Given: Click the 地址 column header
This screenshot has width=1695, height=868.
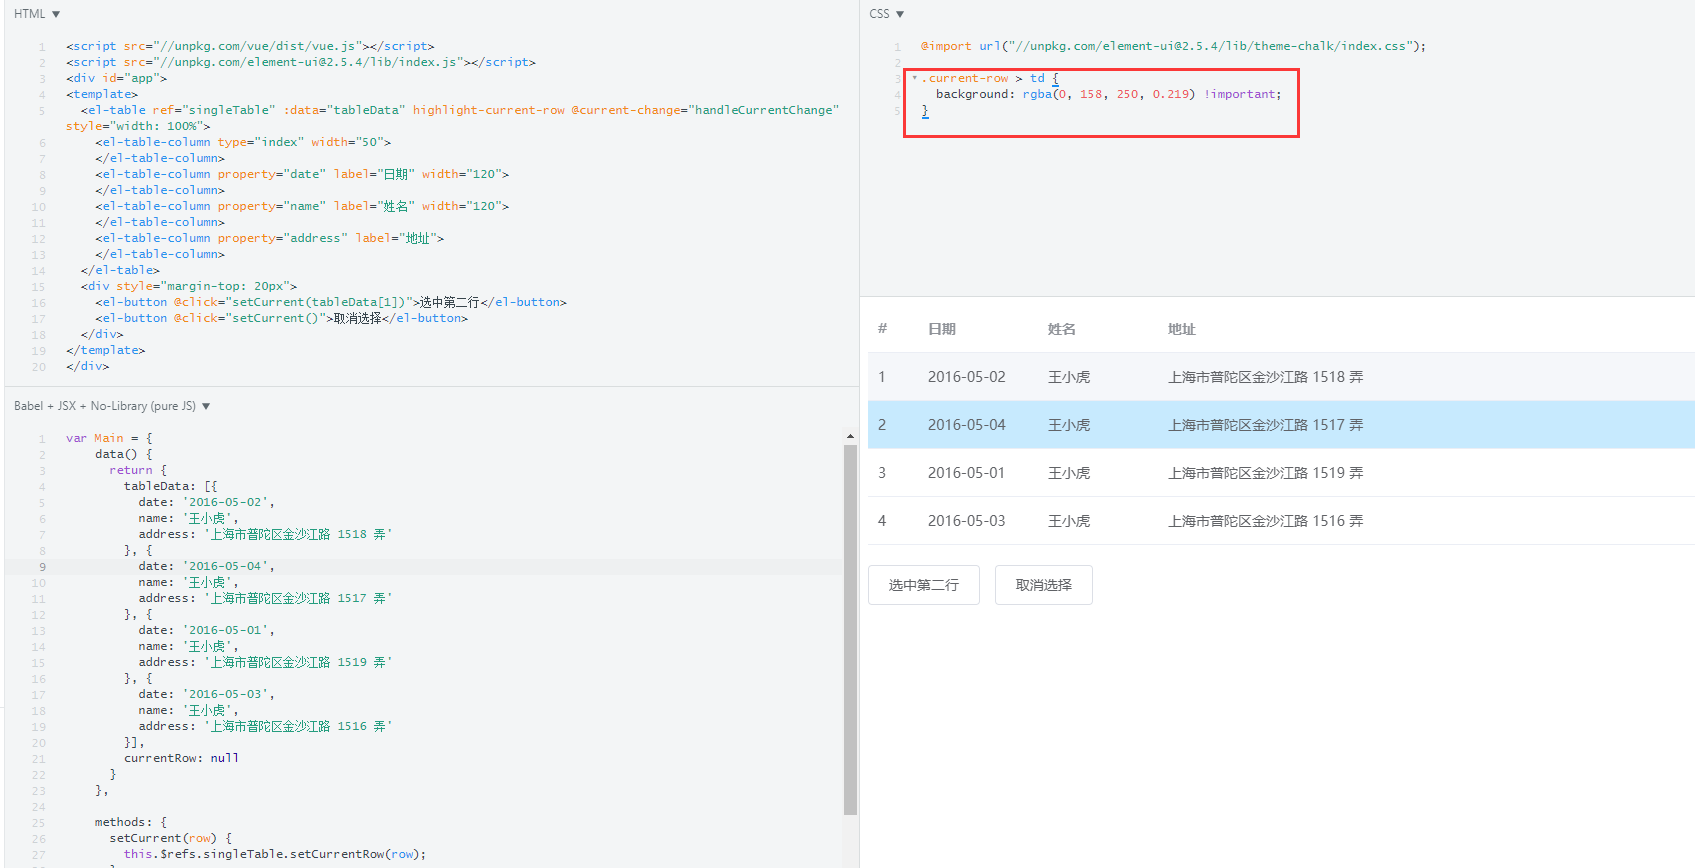Looking at the screenshot, I should pyautogui.click(x=1182, y=329).
